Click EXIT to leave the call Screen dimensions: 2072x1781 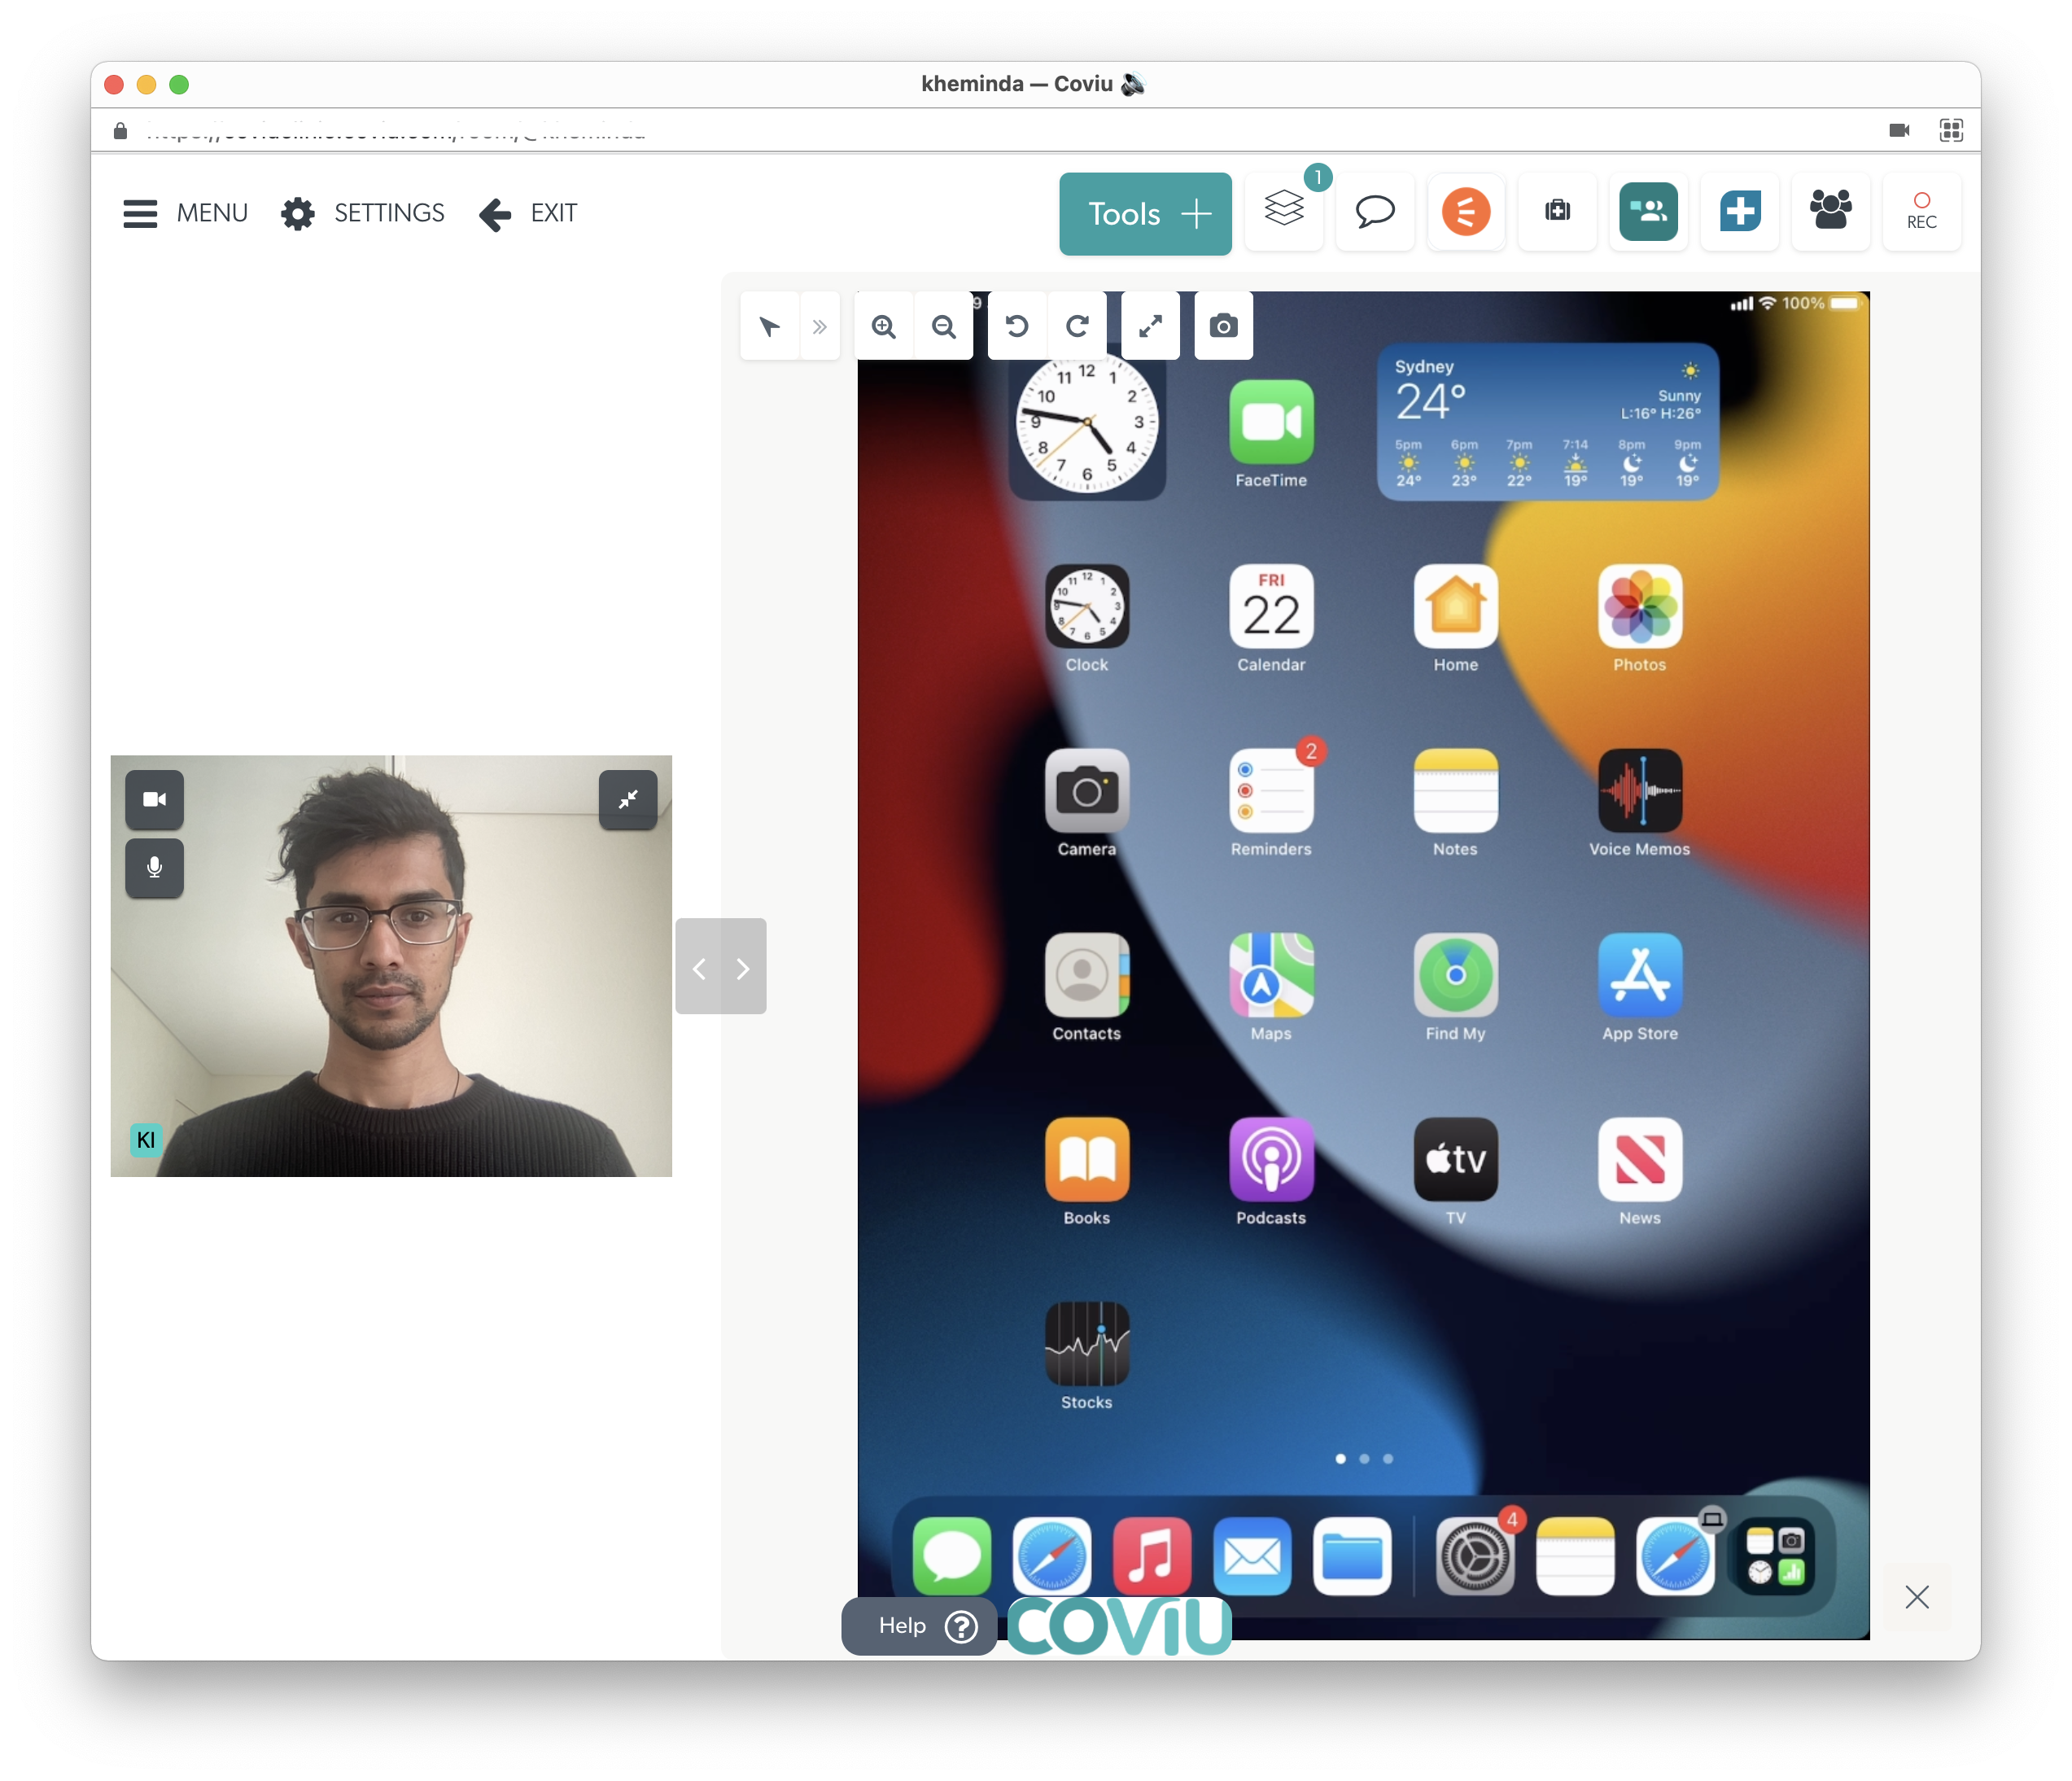[528, 213]
